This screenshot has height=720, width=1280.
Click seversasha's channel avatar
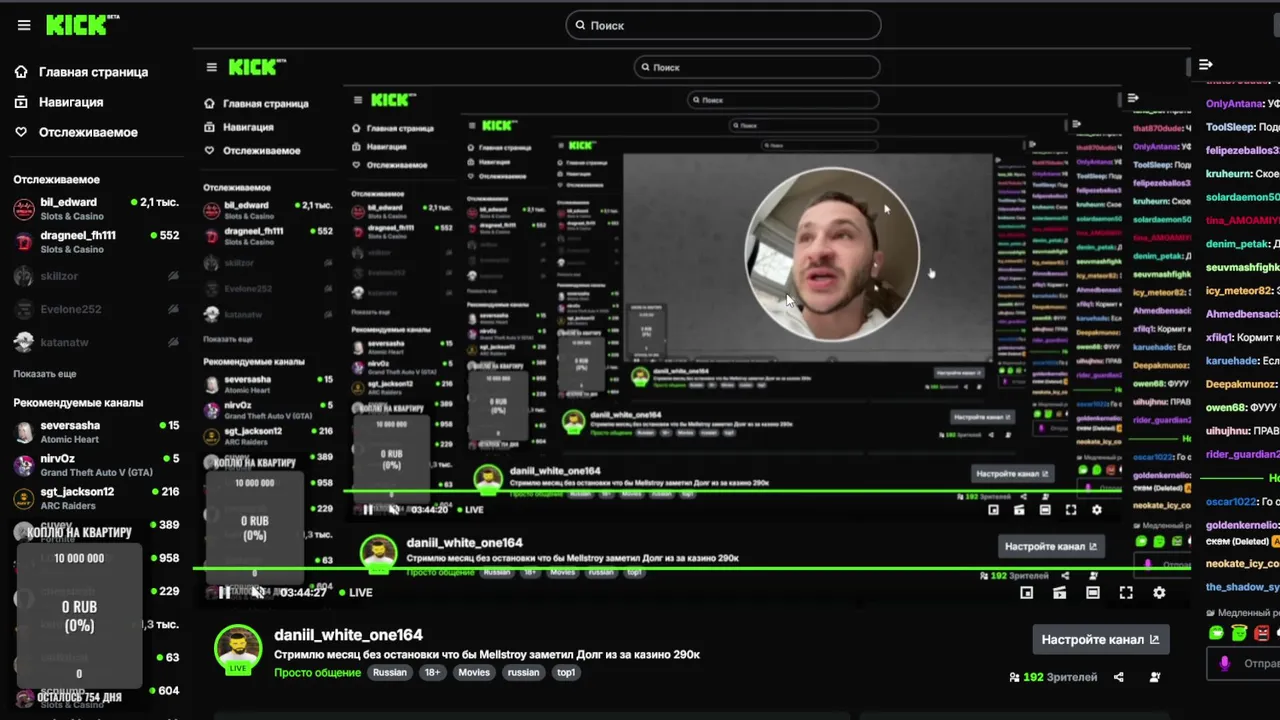[23, 432]
